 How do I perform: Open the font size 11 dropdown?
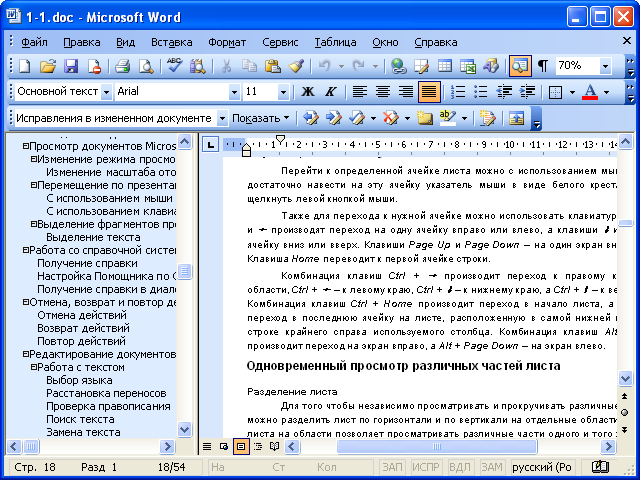click(286, 91)
